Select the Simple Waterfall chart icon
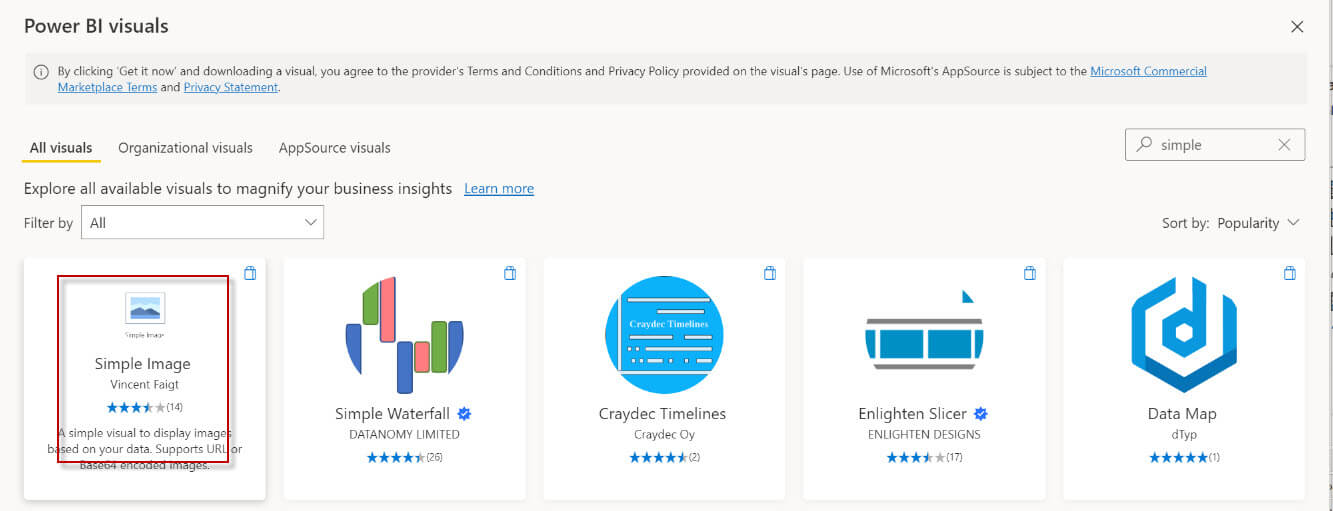 pos(404,334)
